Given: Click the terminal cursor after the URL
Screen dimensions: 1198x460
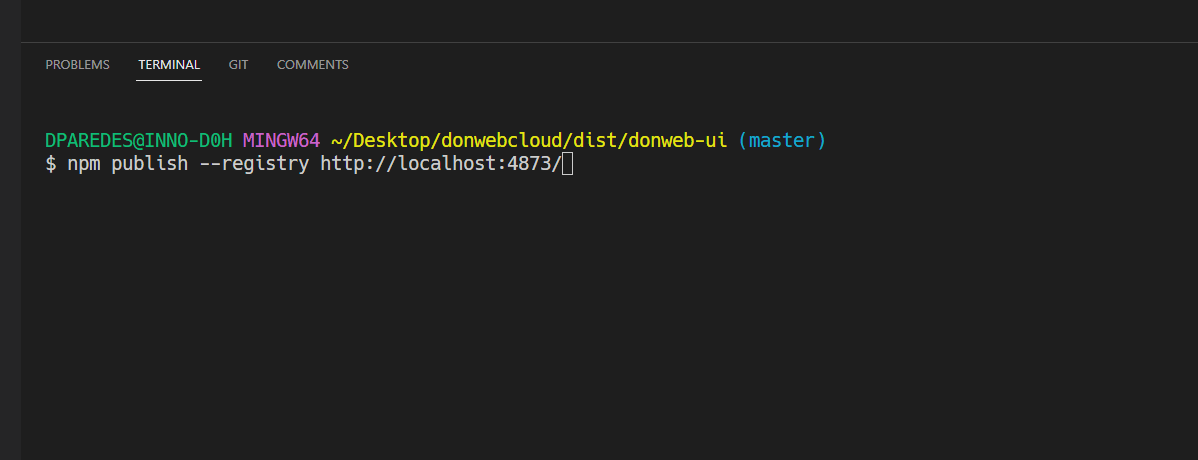Looking at the screenshot, I should [x=567, y=164].
